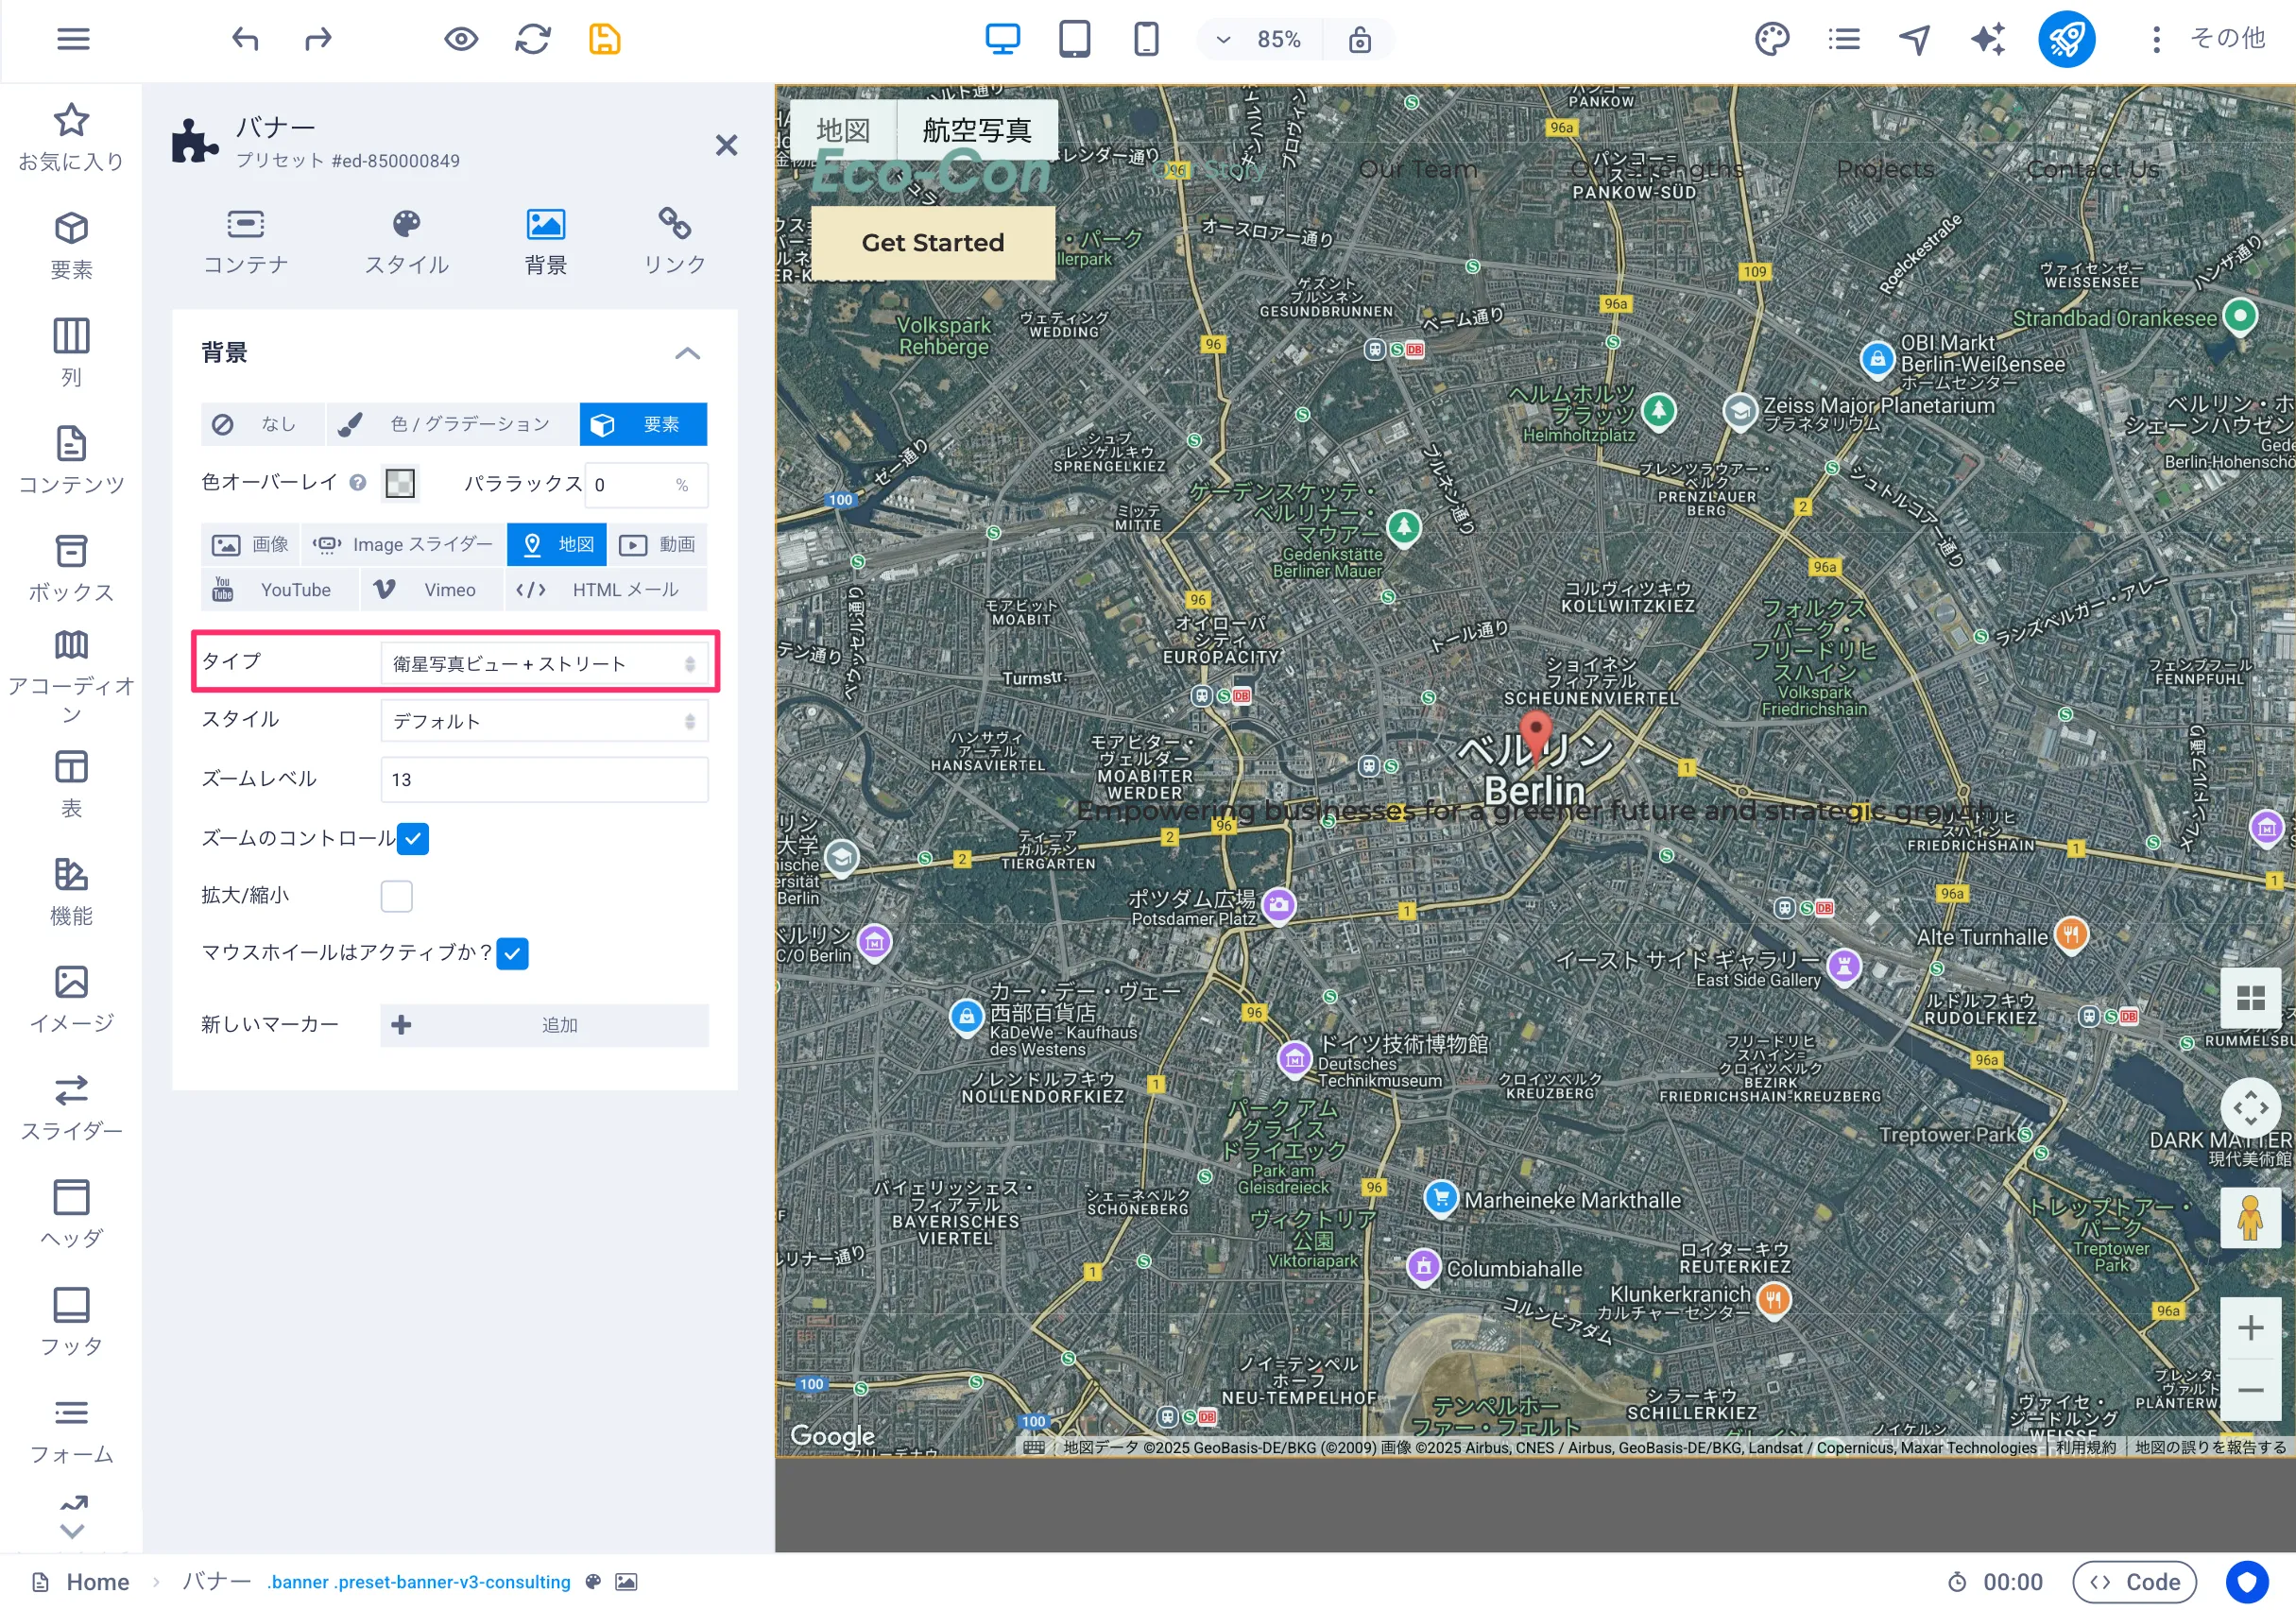Open the タイプ map type dropdown
The height and width of the screenshot is (1610, 2296).
click(544, 663)
